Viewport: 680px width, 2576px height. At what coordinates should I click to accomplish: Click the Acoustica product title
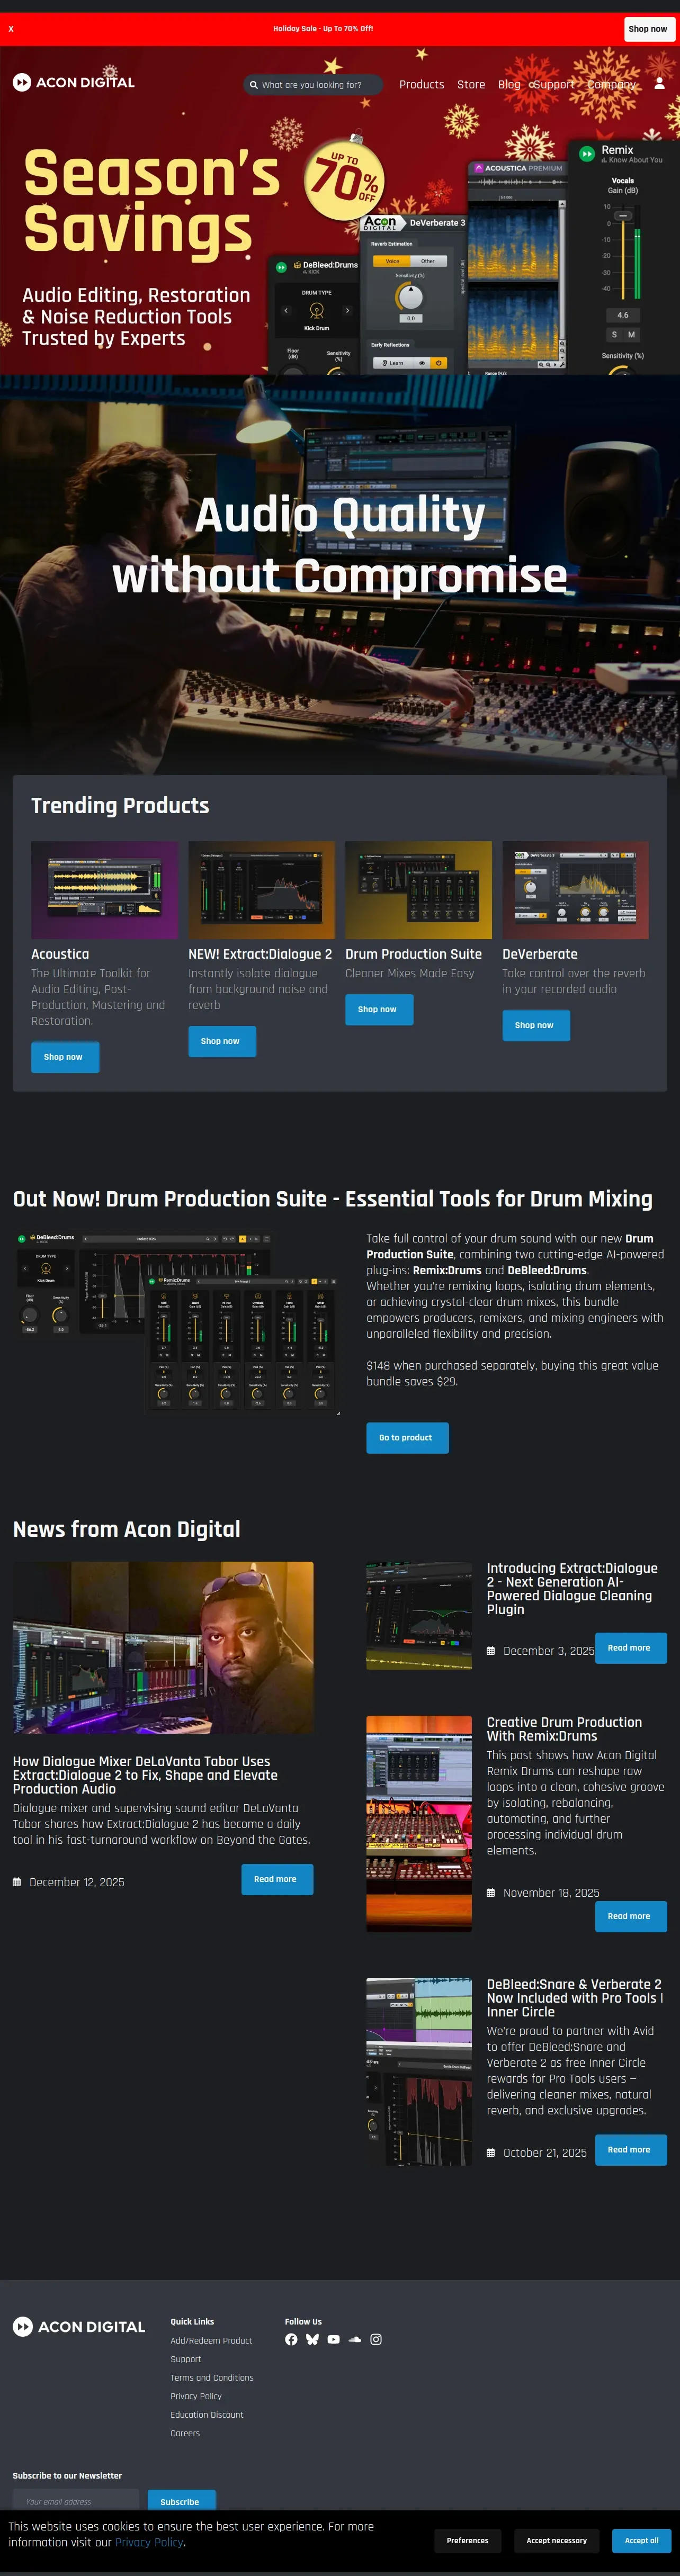click(x=60, y=954)
